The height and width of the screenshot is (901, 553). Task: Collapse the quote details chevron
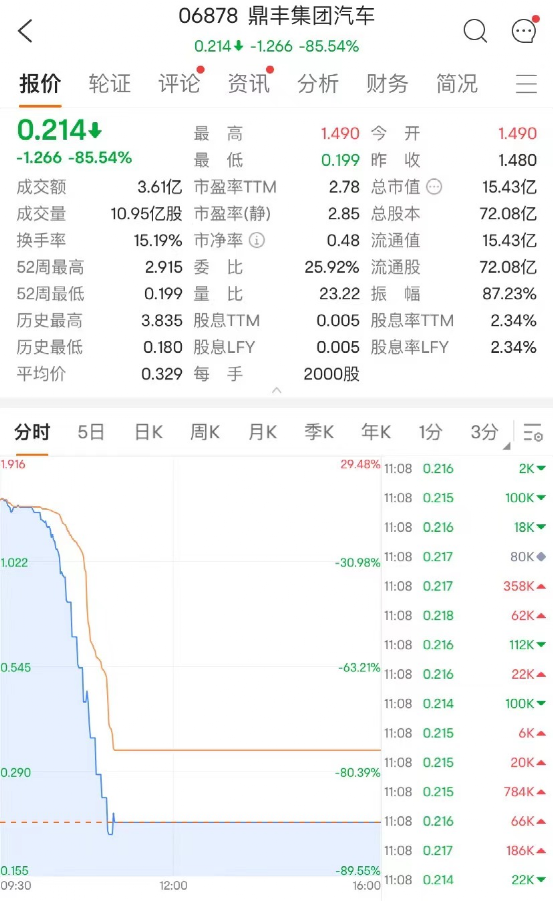[x=276, y=390]
